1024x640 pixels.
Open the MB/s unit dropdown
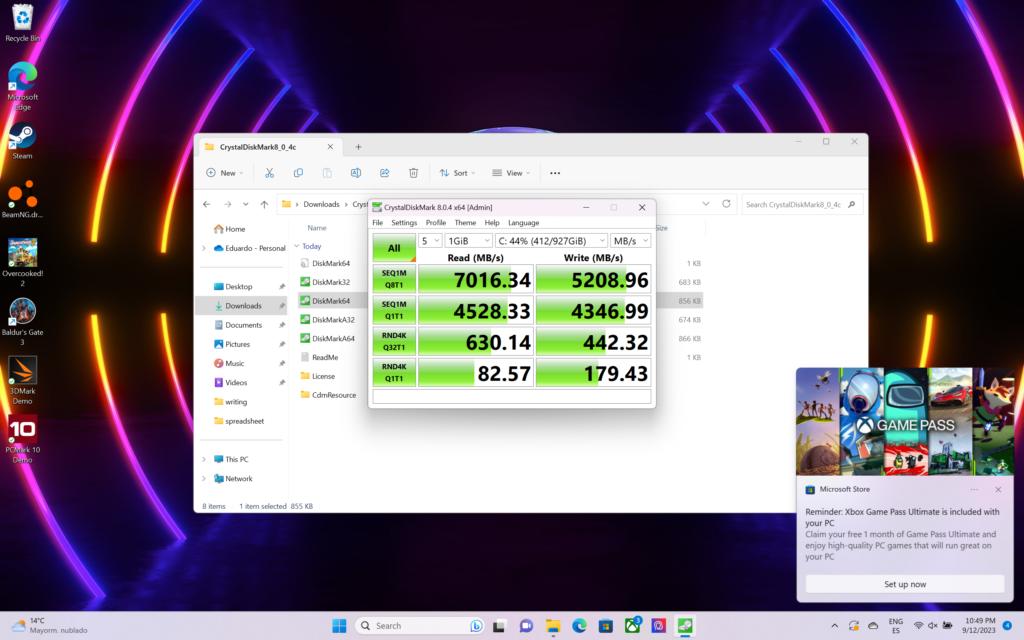631,241
